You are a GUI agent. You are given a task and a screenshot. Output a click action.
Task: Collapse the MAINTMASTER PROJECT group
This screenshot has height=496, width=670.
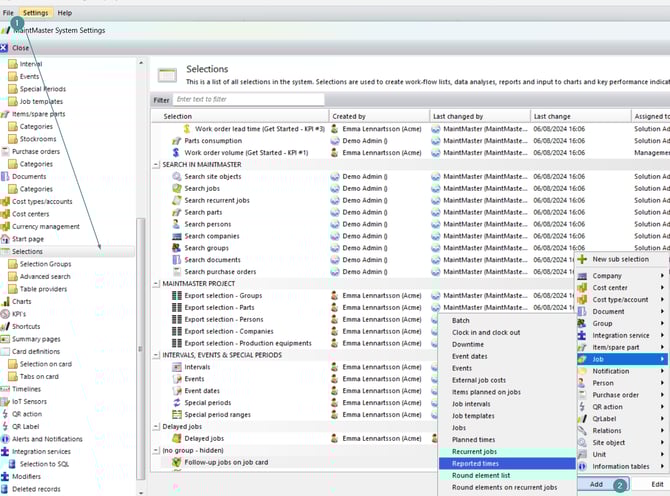(x=156, y=283)
